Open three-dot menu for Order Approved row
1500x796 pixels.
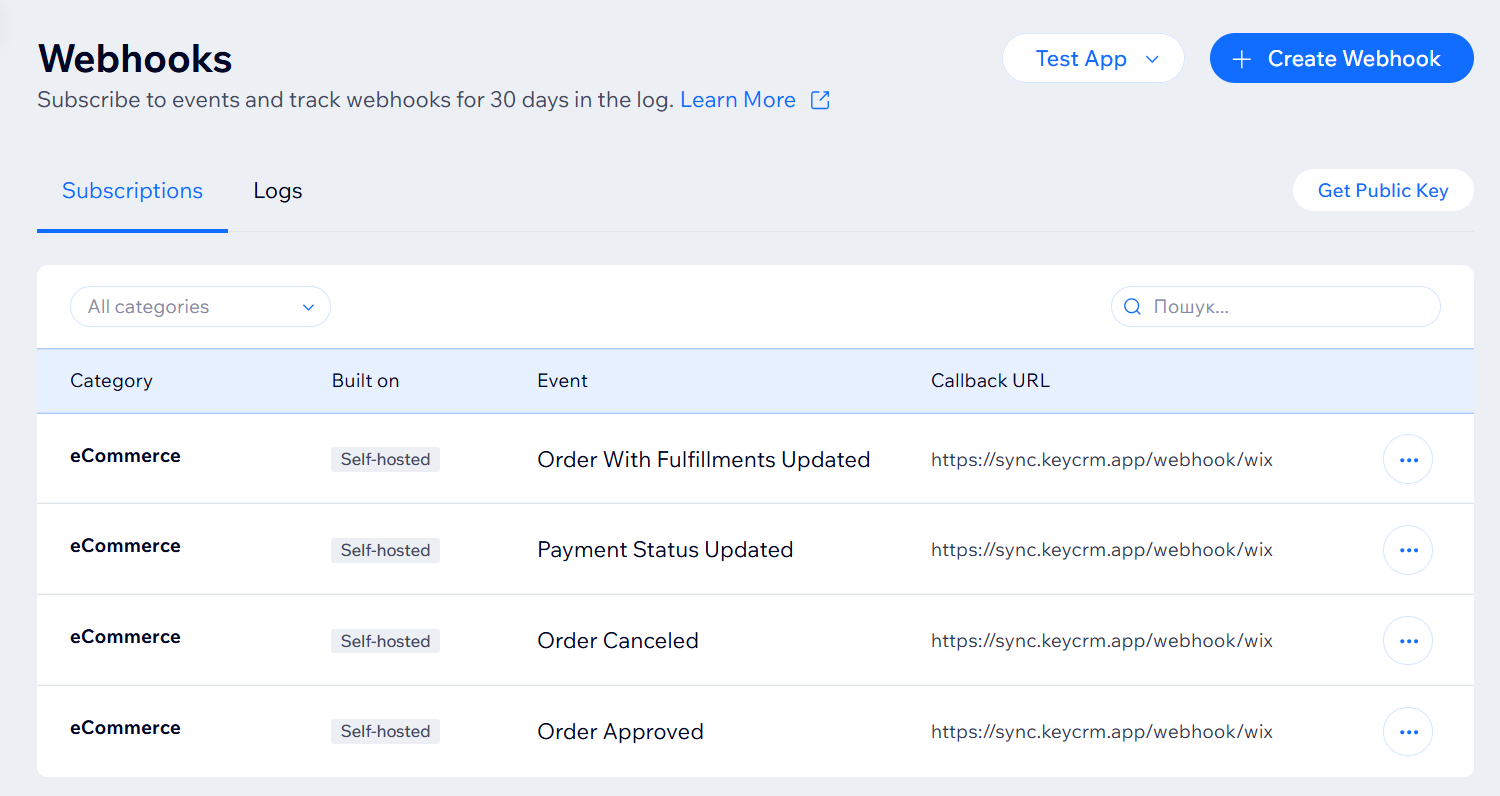click(x=1408, y=732)
